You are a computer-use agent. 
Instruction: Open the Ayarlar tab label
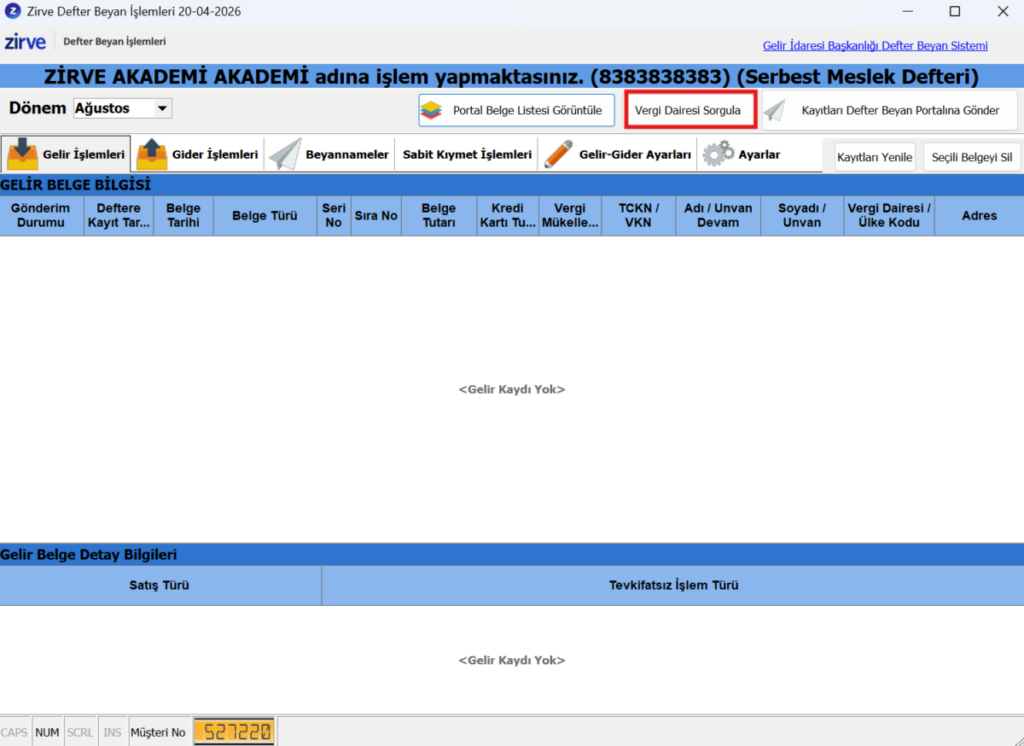point(759,155)
